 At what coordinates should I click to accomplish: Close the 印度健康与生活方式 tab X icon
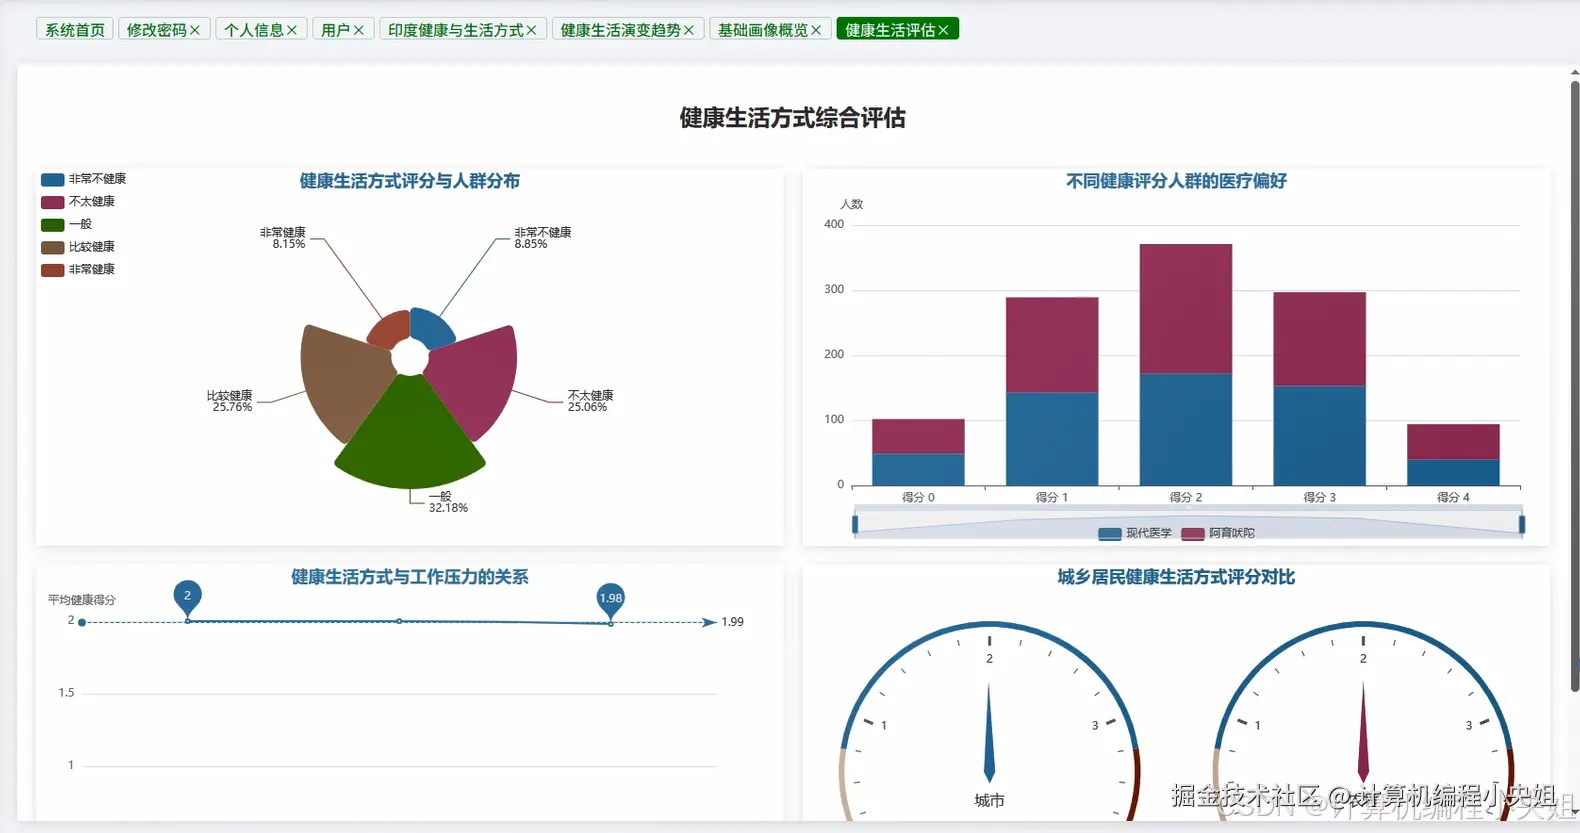(x=531, y=30)
